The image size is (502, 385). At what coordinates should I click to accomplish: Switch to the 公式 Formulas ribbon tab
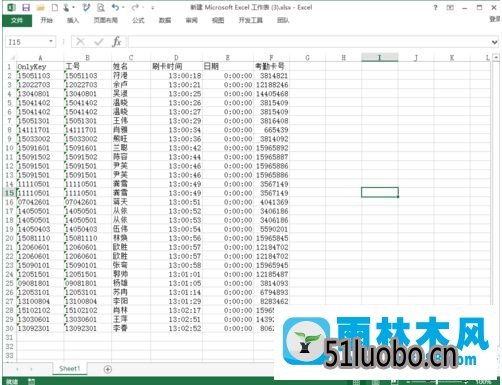pyautogui.click(x=138, y=20)
